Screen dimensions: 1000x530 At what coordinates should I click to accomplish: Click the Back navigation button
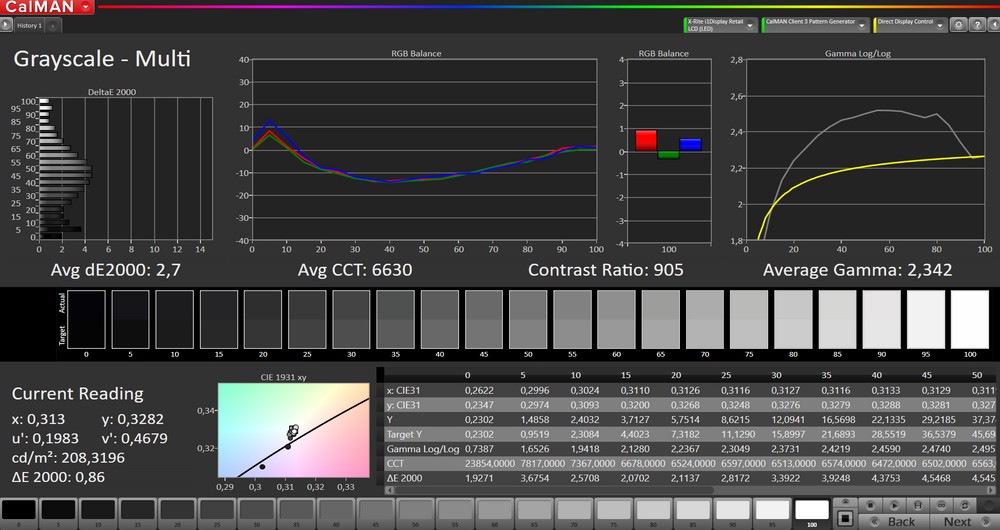[901, 521]
